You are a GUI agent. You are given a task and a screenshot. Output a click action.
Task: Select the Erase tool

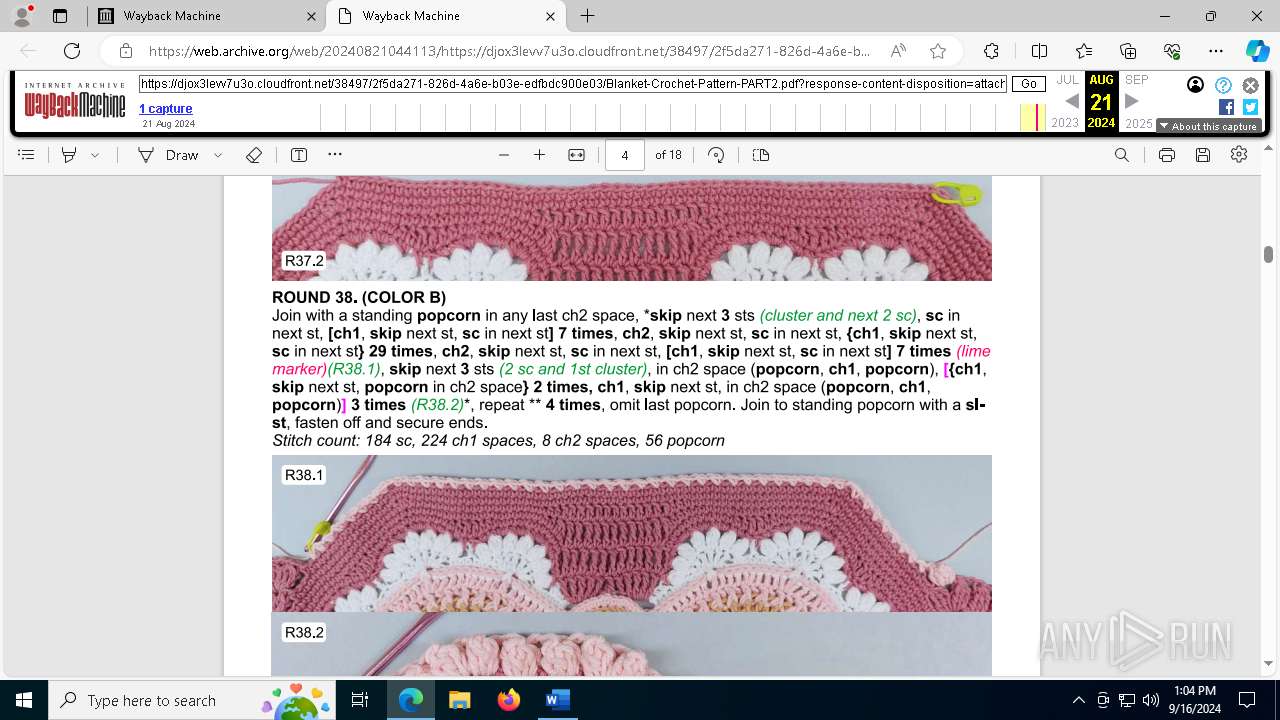pyautogui.click(x=254, y=155)
